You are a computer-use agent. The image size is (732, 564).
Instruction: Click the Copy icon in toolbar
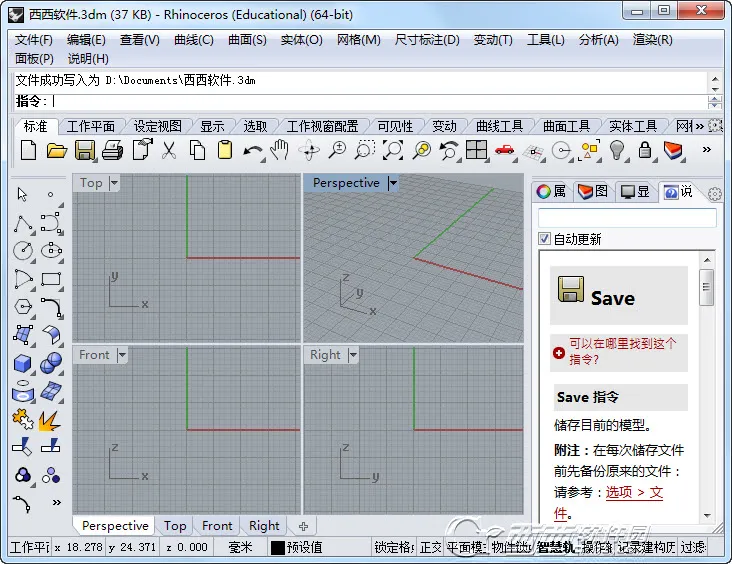(x=197, y=150)
